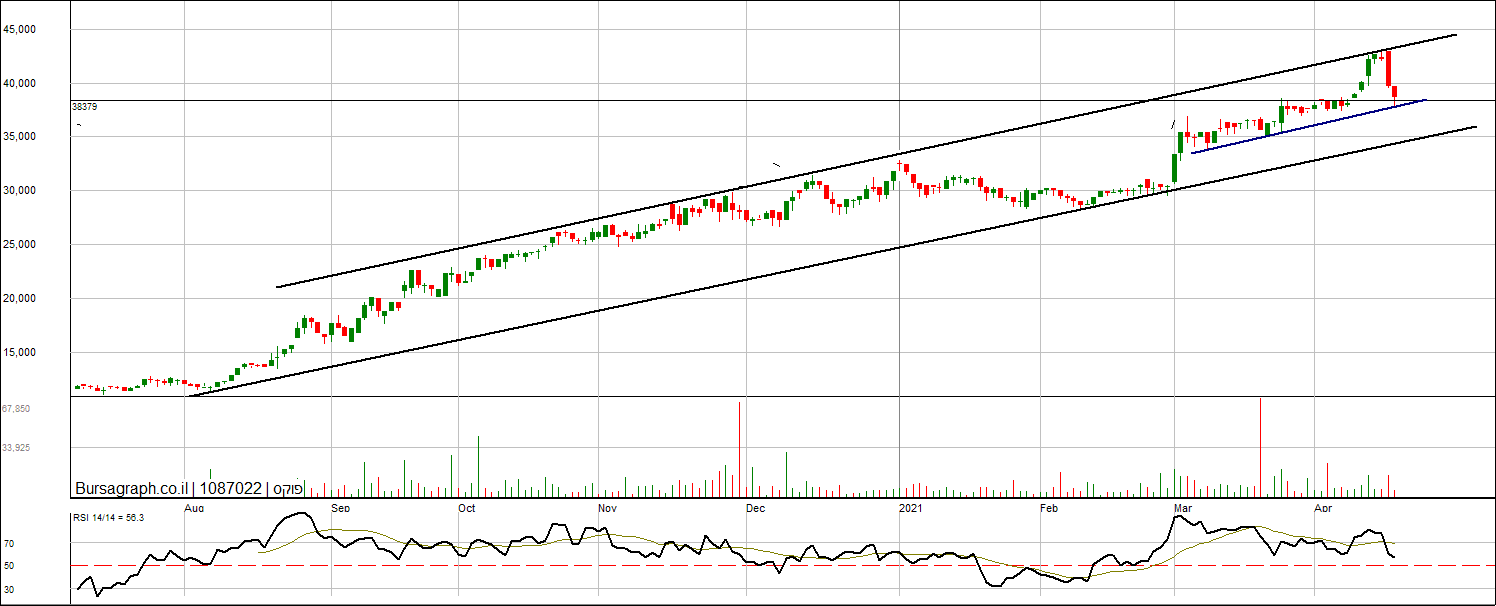Click the RSI 70 level label
Viewport: 1496px width, 606px height.
click(9, 544)
